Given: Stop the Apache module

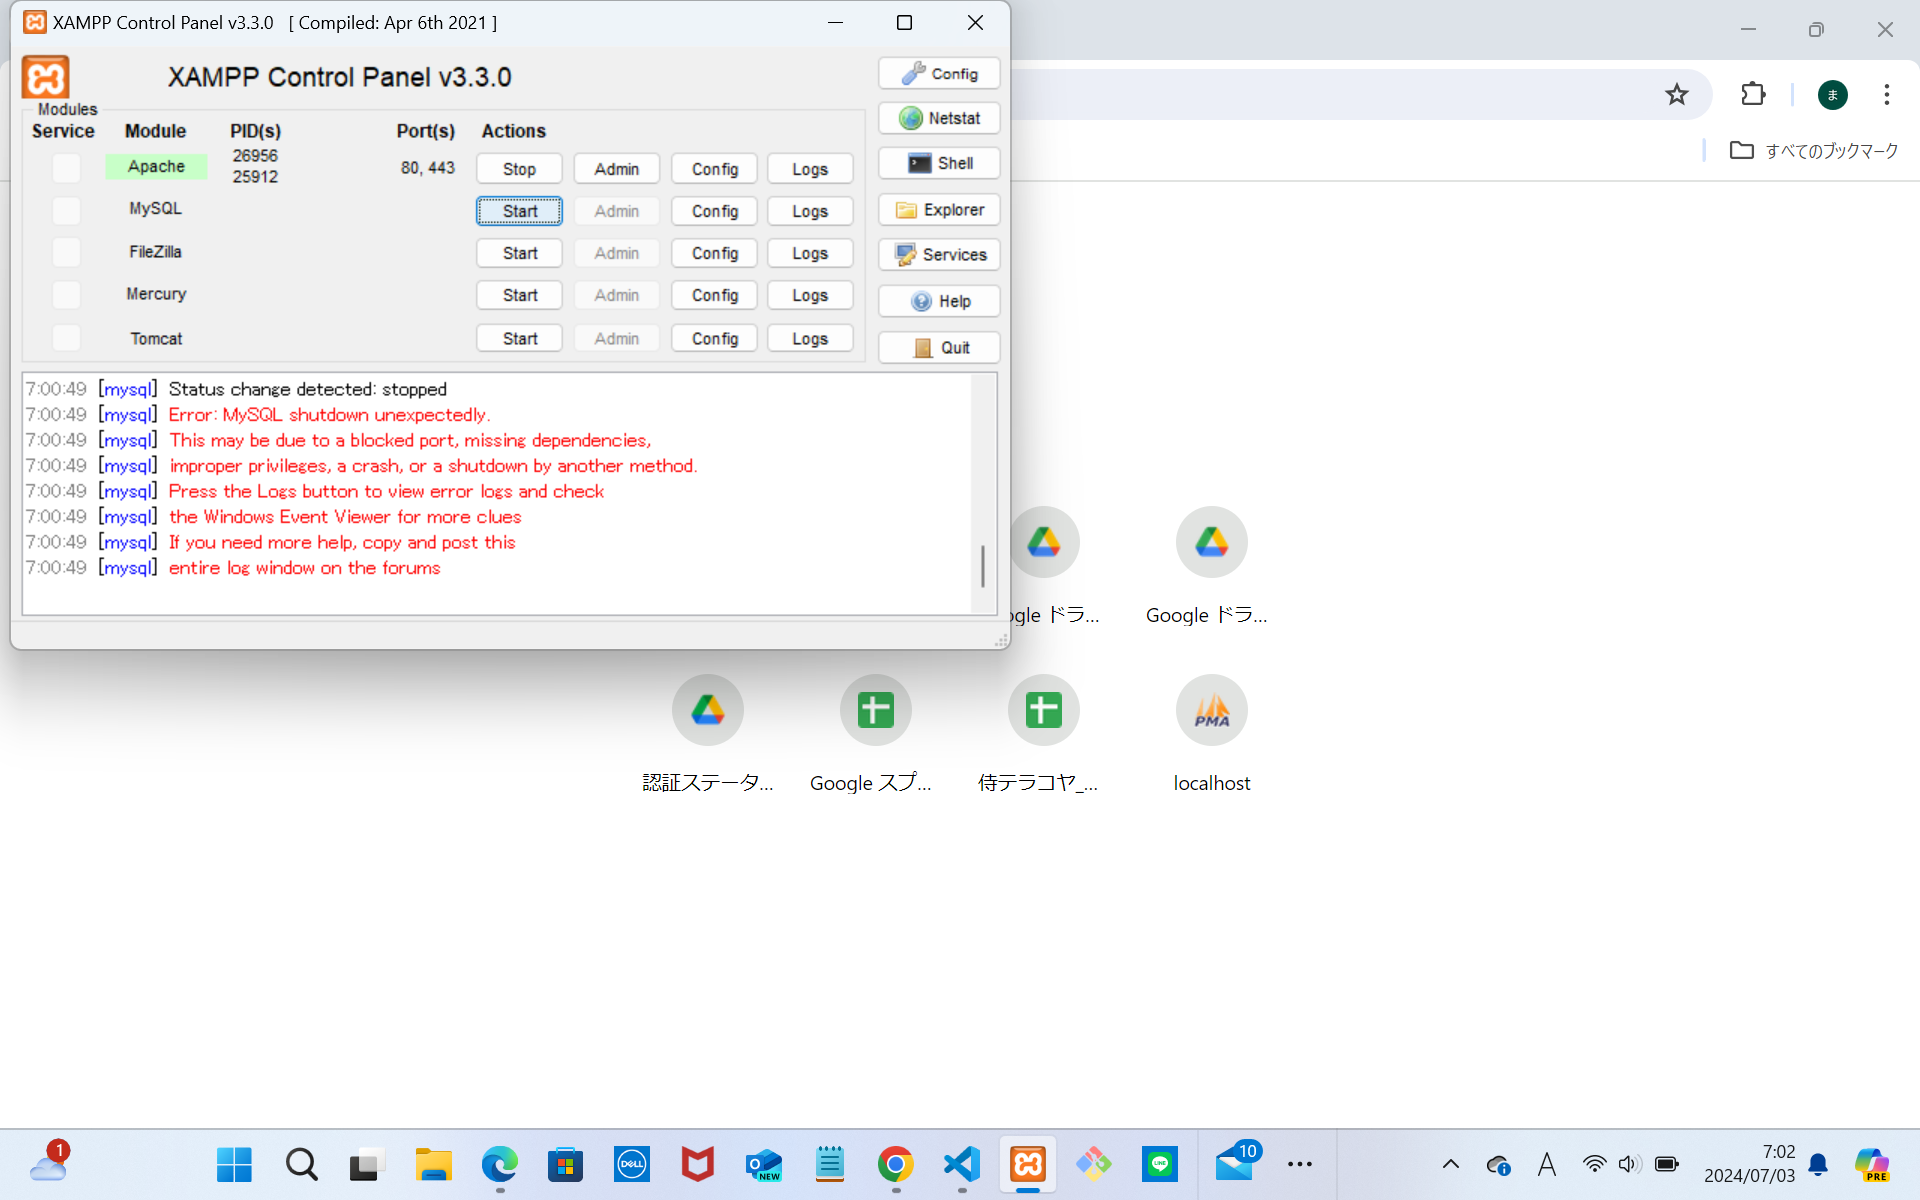Looking at the screenshot, I should [519, 169].
